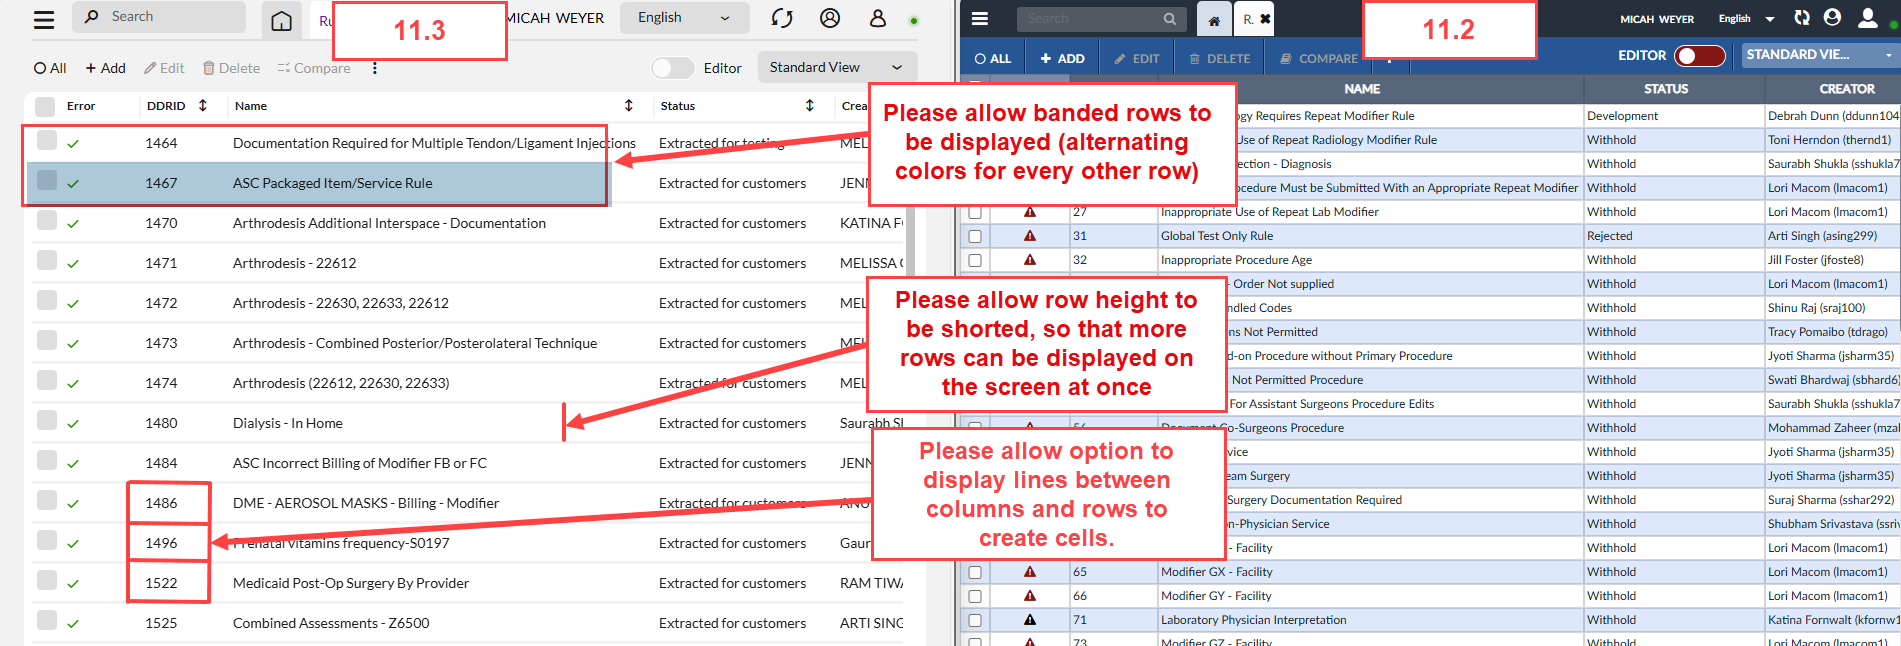1901x646 pixels.
Task: Sort by the DDRID column arrows
Action: 203,105
